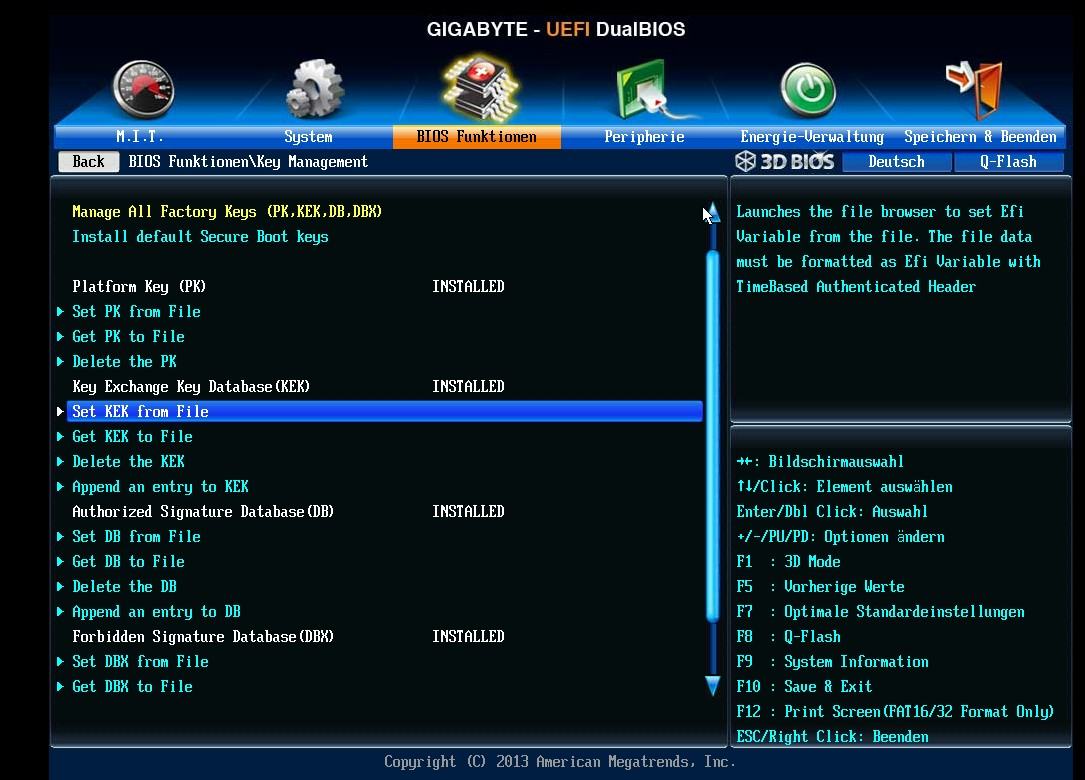Click the ESC/Right Click: Beenden hint

point(832,736)
